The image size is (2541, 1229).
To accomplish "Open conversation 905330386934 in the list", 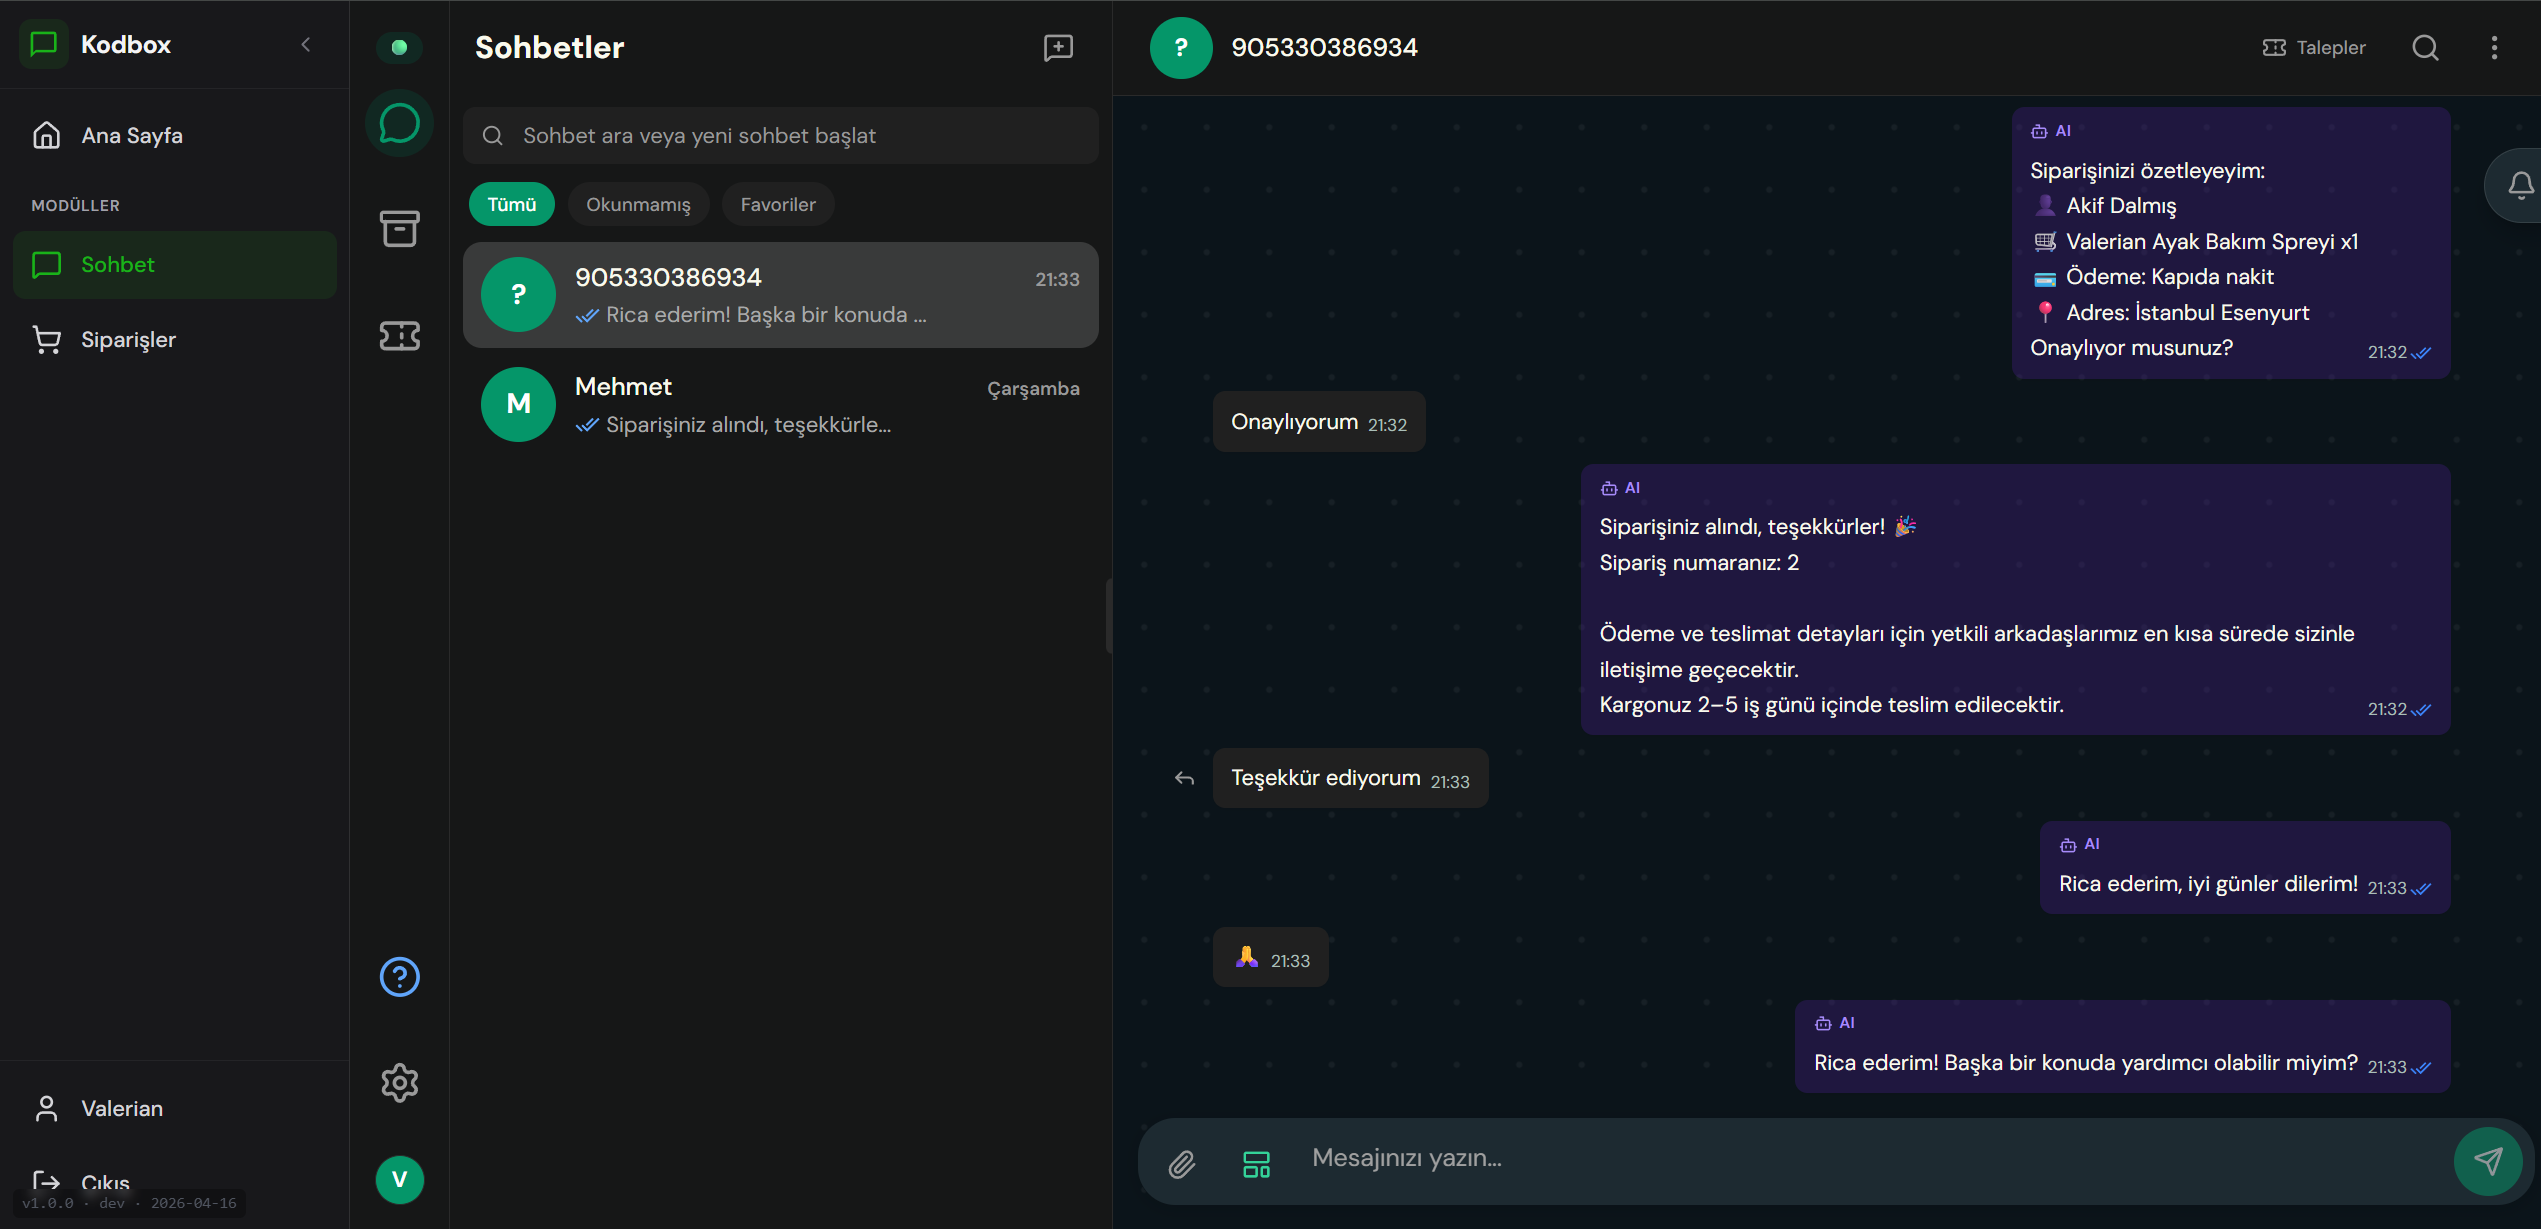I will [x=780, y=295].
